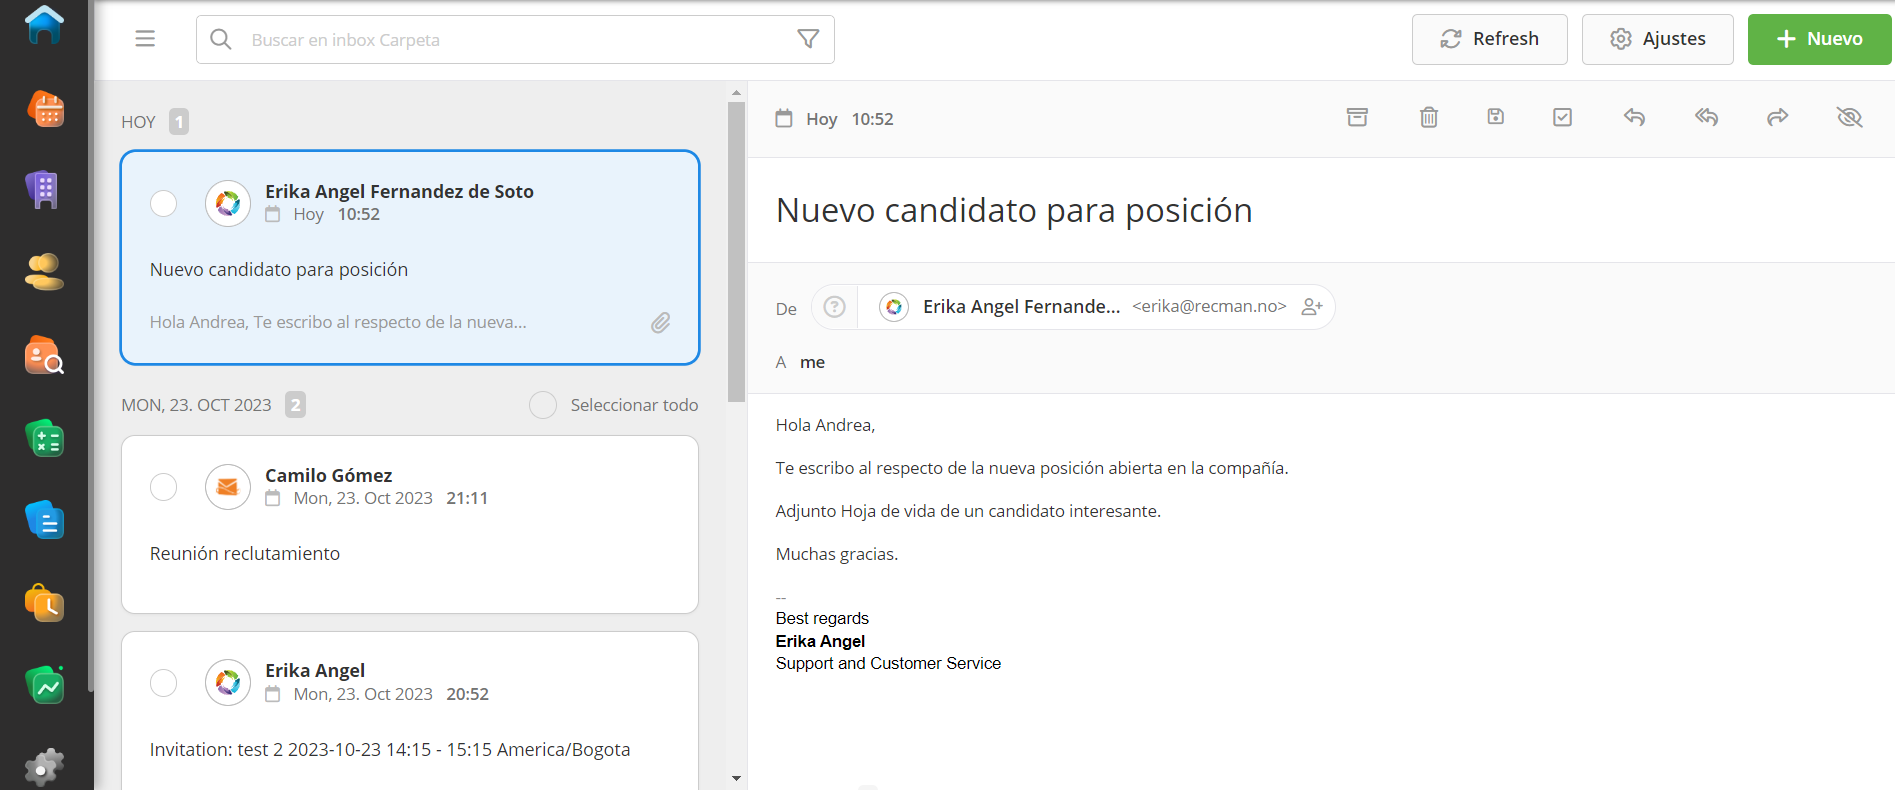This screenshot has height=790, width=1895.
Task: Click the checkmark task icon
Action: coord(1562,118)
